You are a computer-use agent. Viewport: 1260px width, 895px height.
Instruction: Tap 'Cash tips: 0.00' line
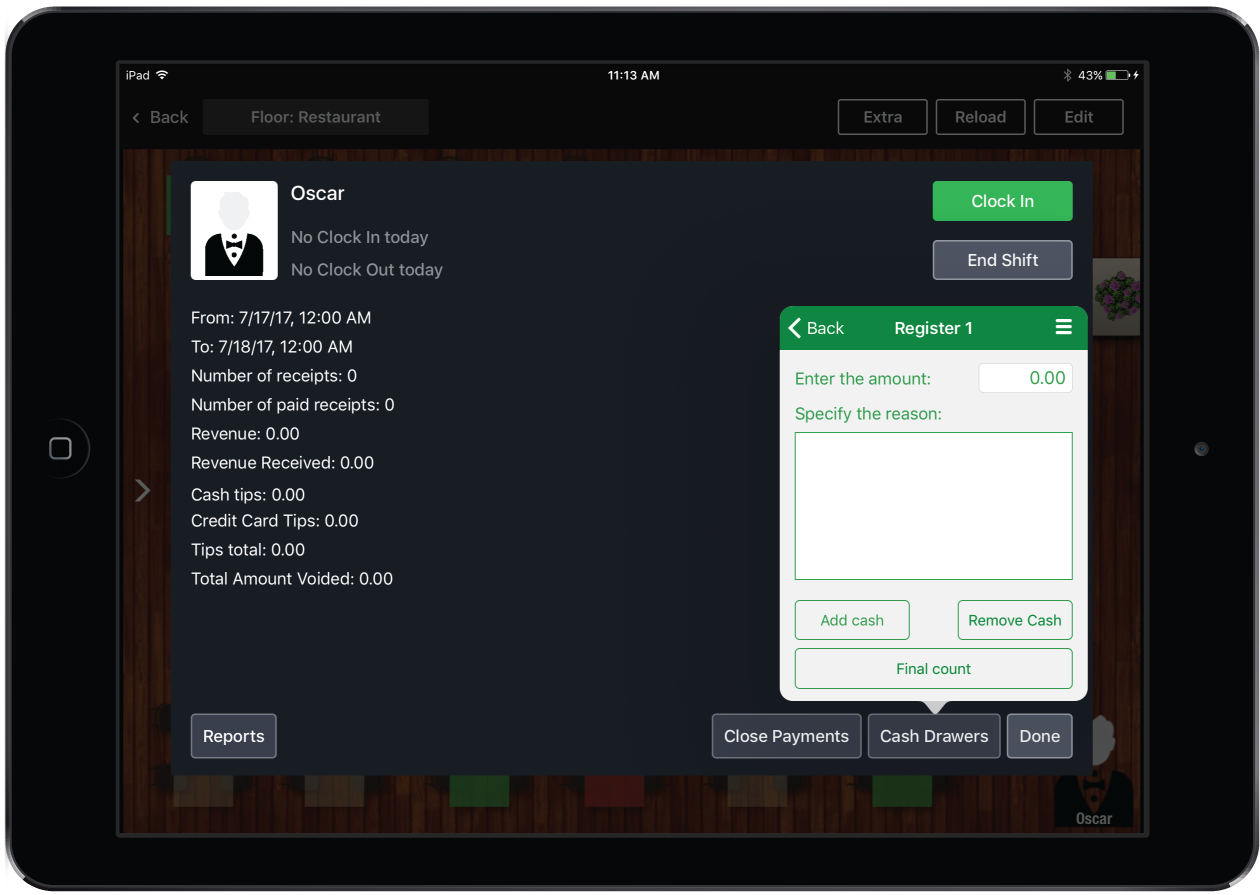[248, 495]
